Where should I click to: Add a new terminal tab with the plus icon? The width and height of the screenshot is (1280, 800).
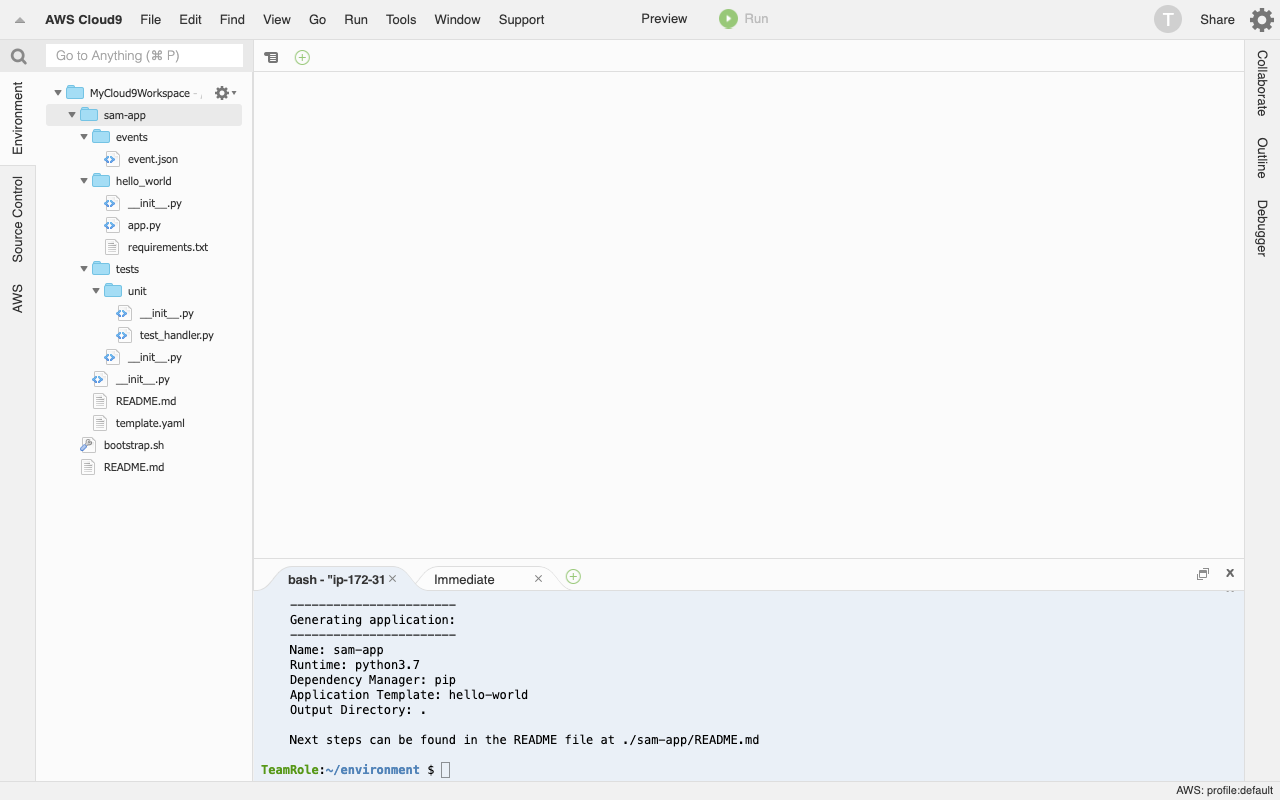click(573, 577)
